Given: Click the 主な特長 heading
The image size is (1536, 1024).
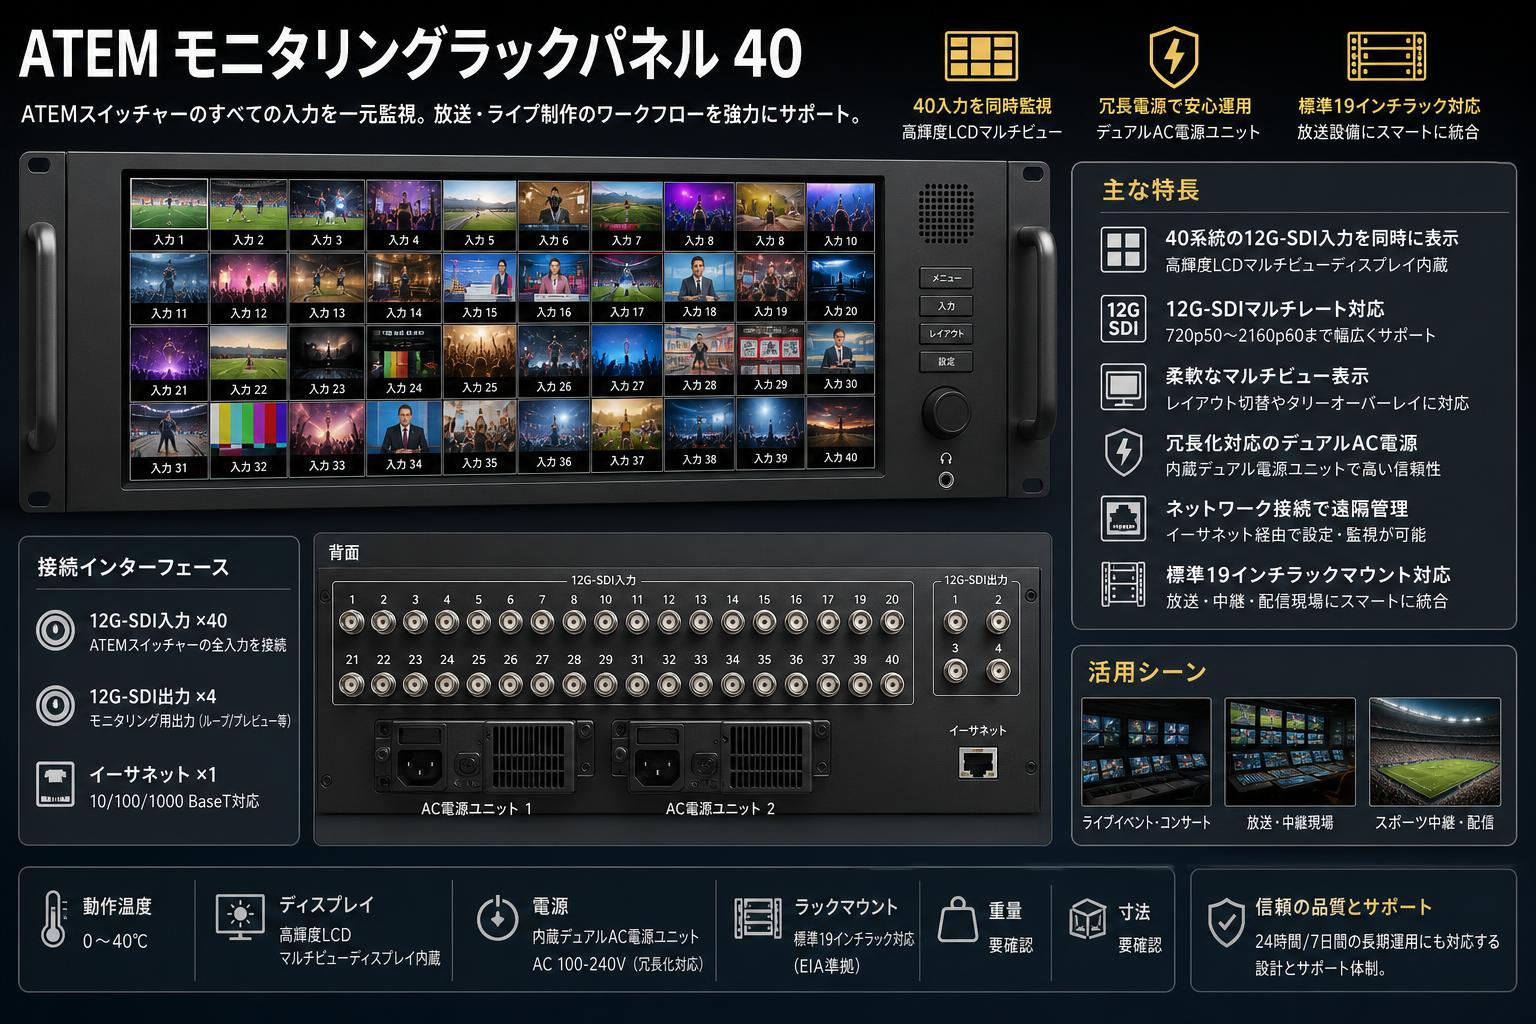Looking at the screenshot, I should [x=1150, y=190].
